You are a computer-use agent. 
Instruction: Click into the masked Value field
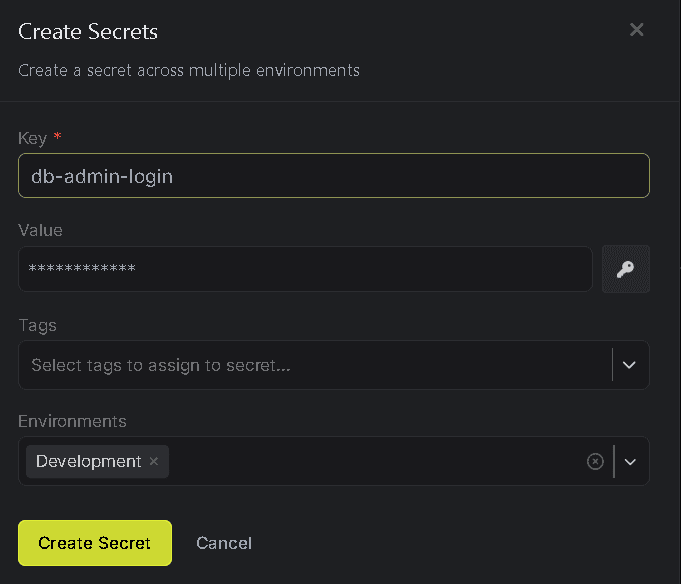(305, 269)
